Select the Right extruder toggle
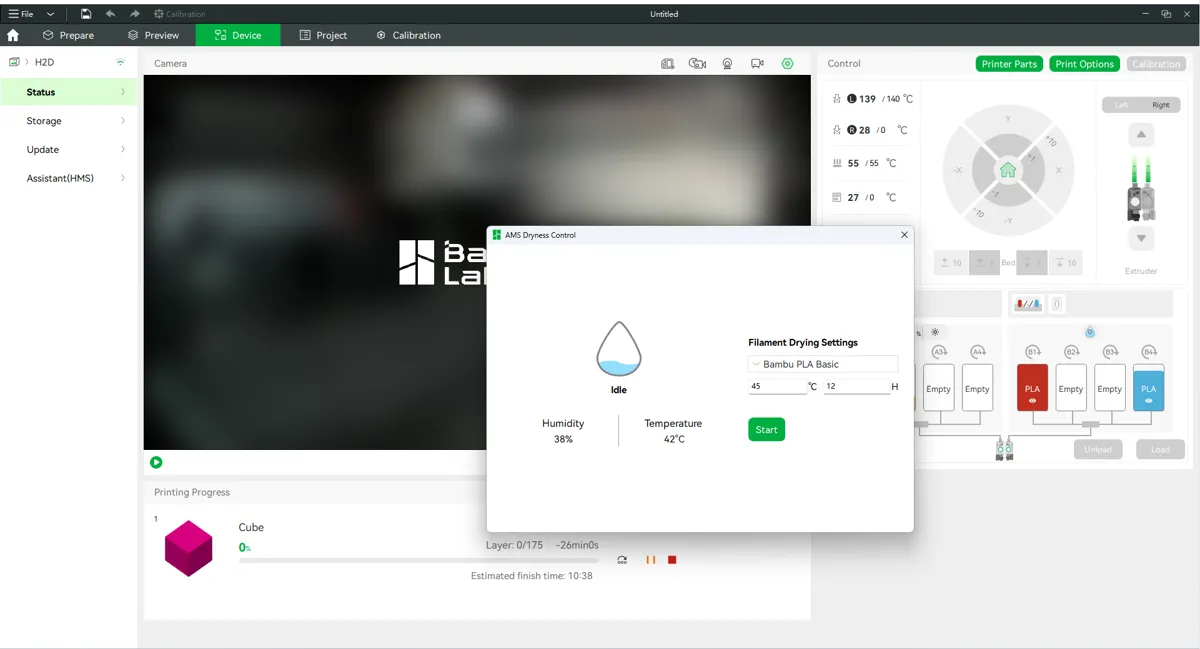 [x=1160, y=105]
